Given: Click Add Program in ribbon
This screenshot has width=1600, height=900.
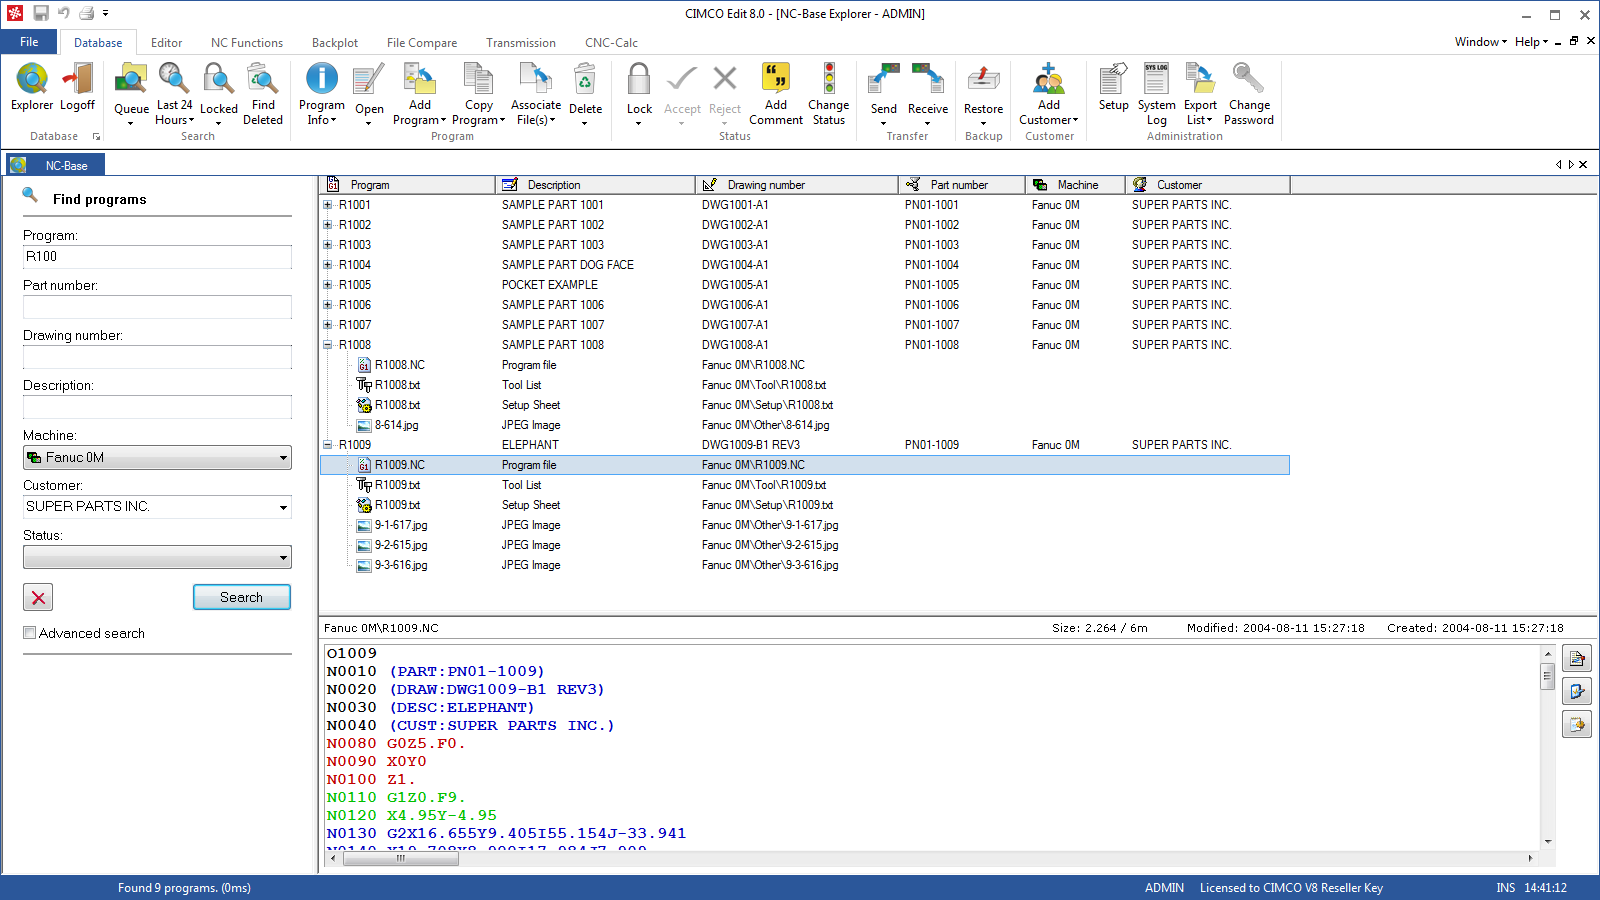Looking at the screenshot, I should click(420, 94).
